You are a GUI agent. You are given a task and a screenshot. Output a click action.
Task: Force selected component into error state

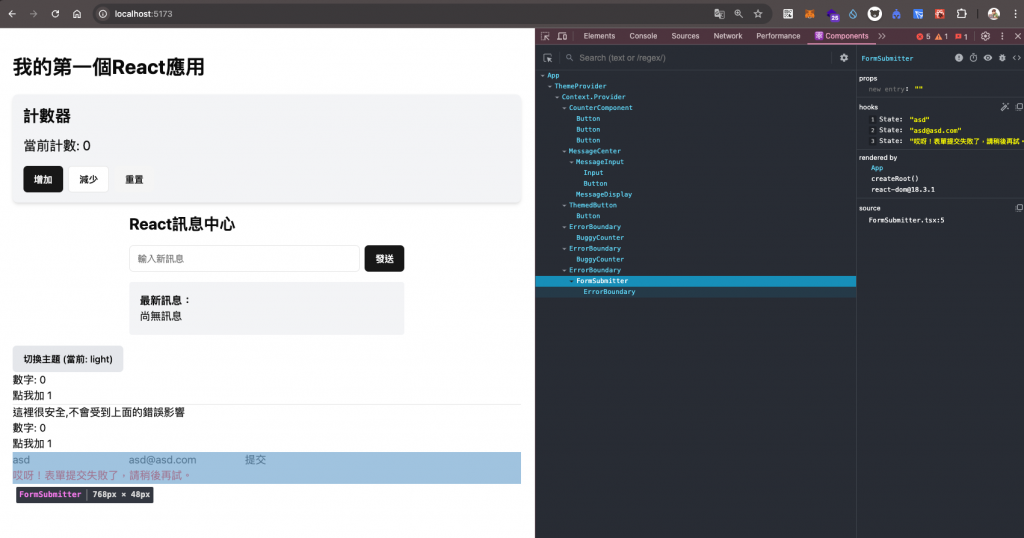[959, 58]
